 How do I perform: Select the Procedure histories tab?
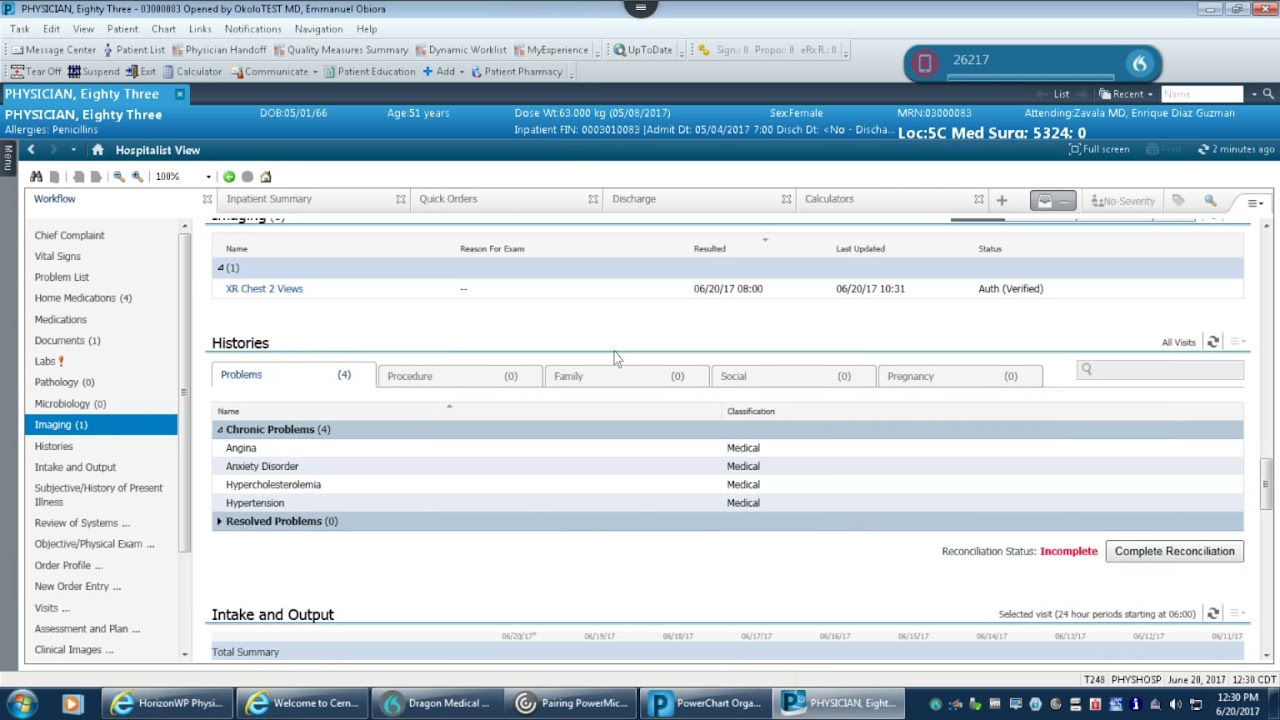[460, 376]
